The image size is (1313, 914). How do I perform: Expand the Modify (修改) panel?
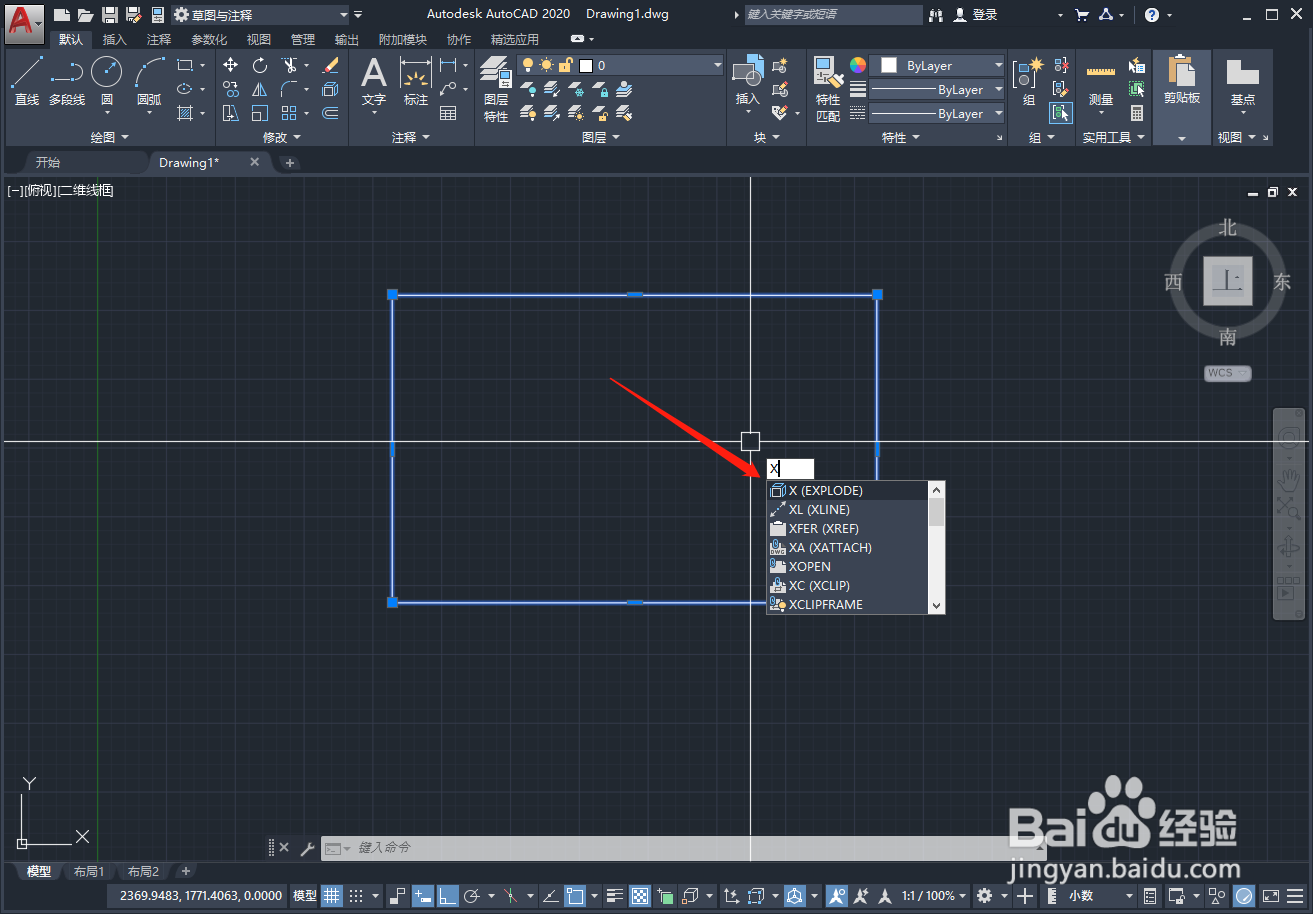click(282, 137)
